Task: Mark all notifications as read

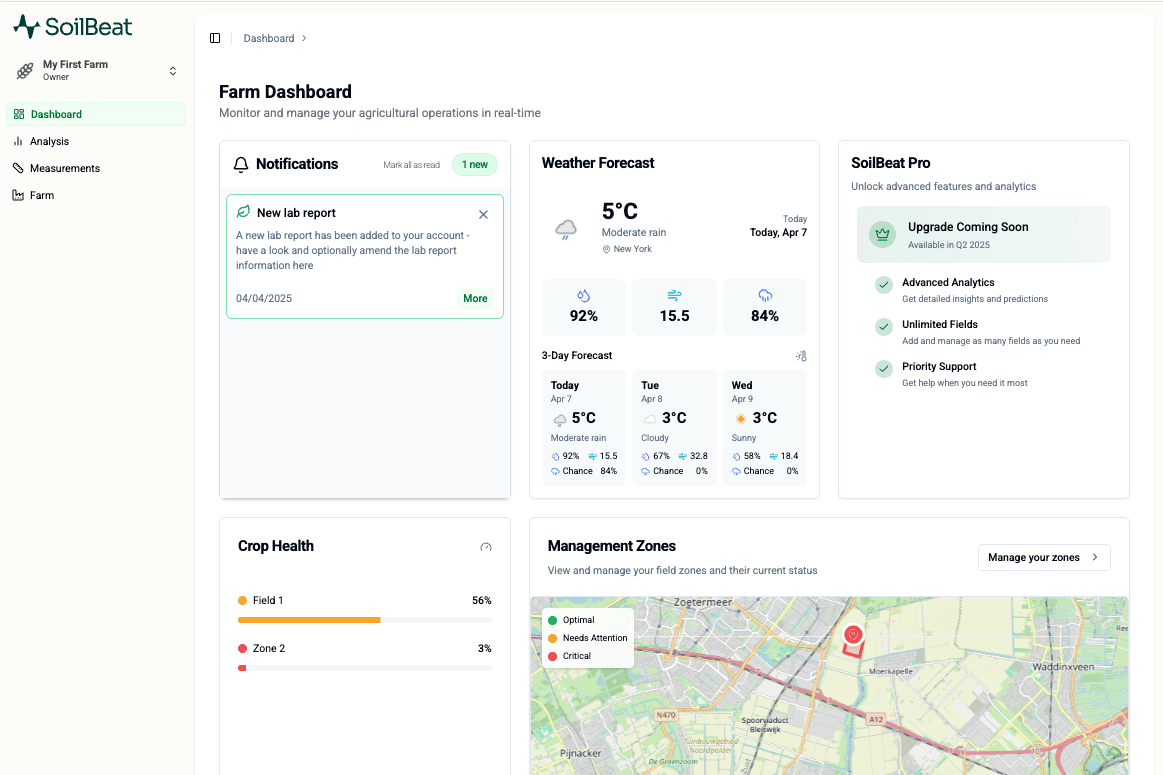Action: pyautogui.click(x=411, y=165)
